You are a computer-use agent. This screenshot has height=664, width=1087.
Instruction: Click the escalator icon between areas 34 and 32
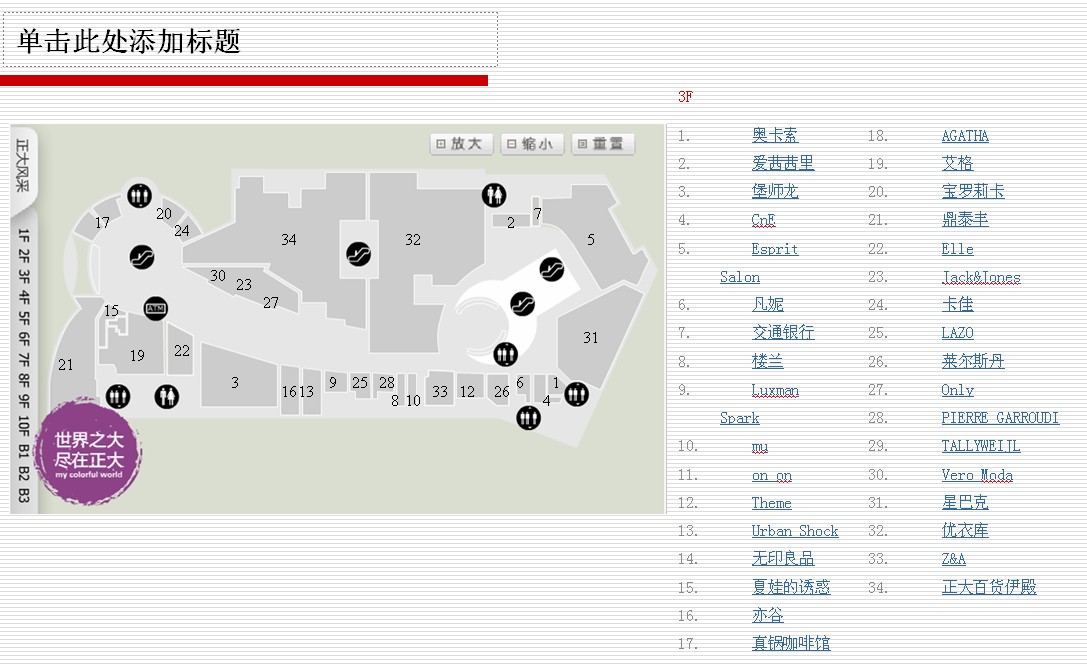point(358,254)
